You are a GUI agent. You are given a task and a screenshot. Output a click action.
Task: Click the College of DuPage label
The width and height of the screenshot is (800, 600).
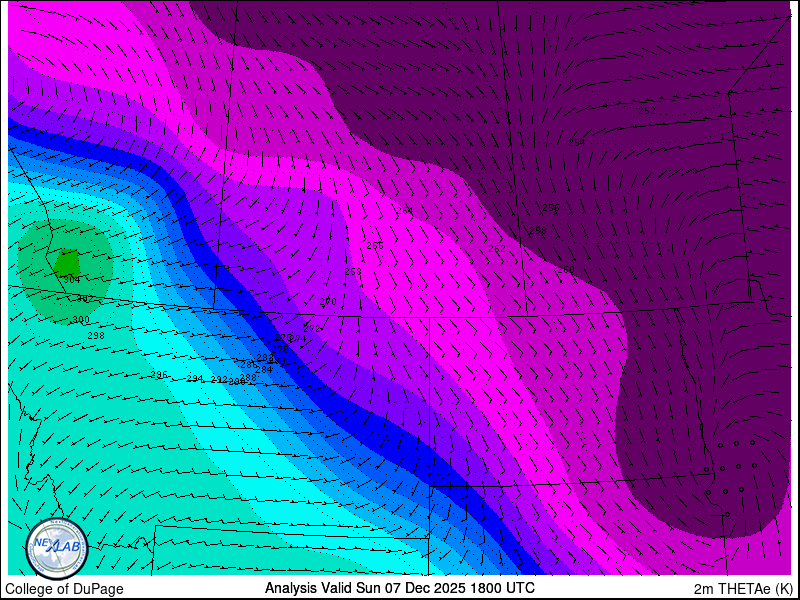coord(64,589)
